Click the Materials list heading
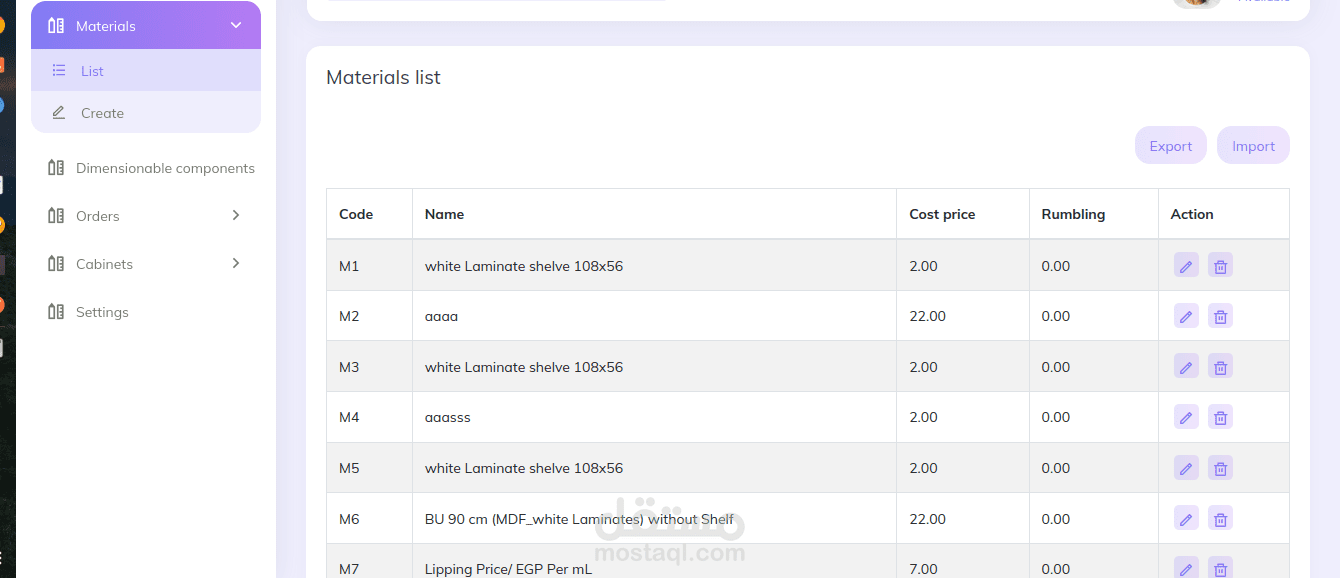This screenshot has width=1340, height=578. point(383,77)
